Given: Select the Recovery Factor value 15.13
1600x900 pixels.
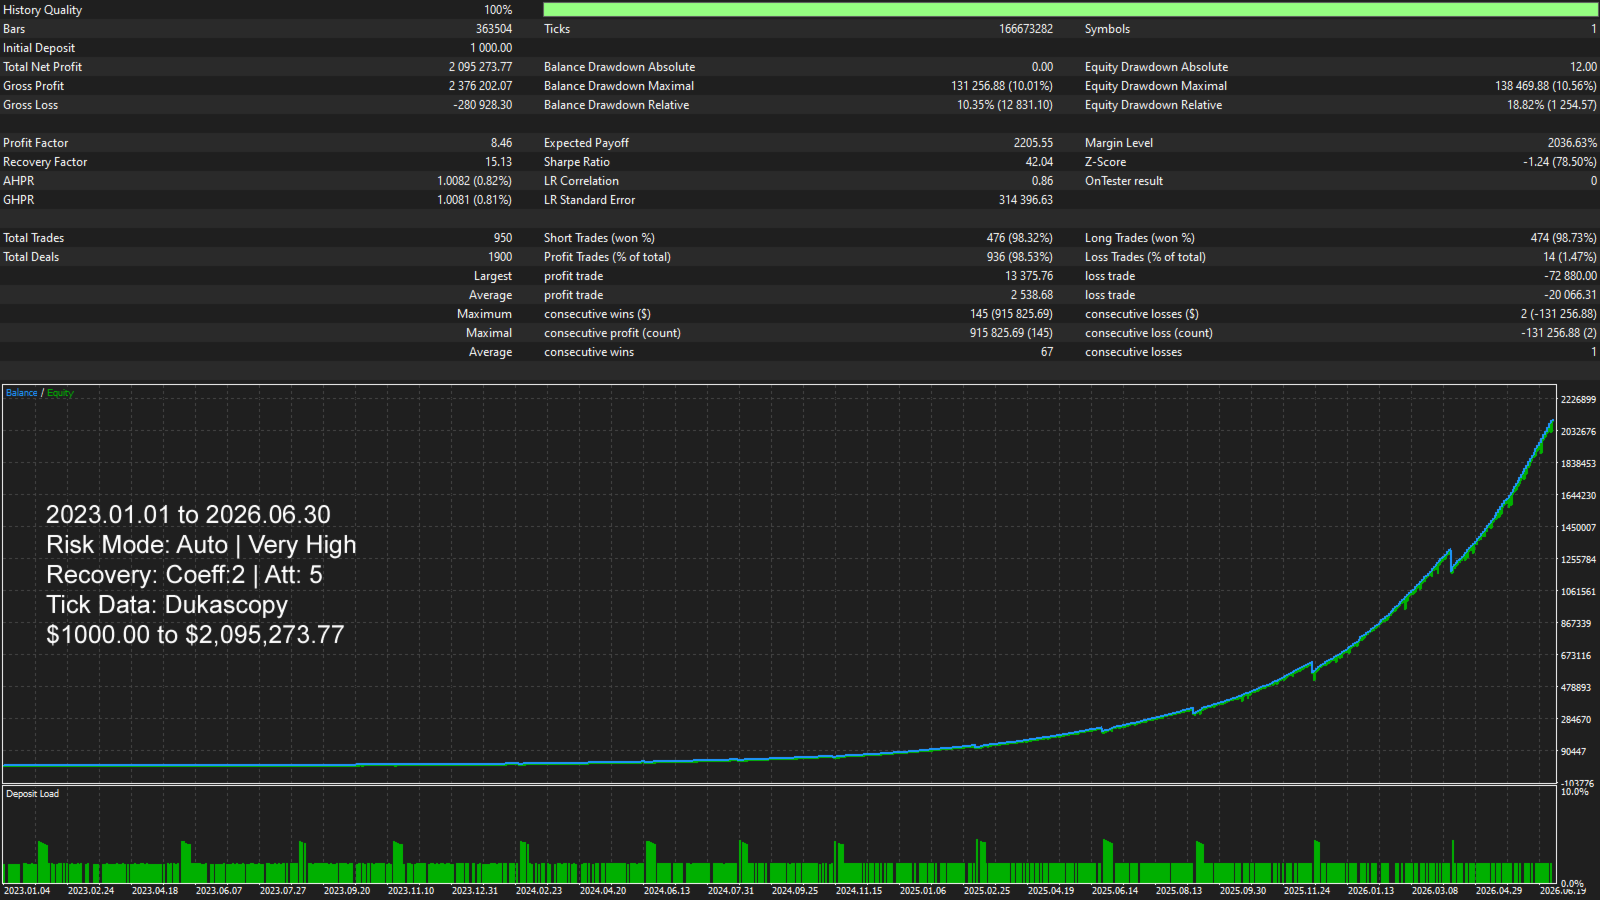Looking at the screenshot, I should (499, 162).
